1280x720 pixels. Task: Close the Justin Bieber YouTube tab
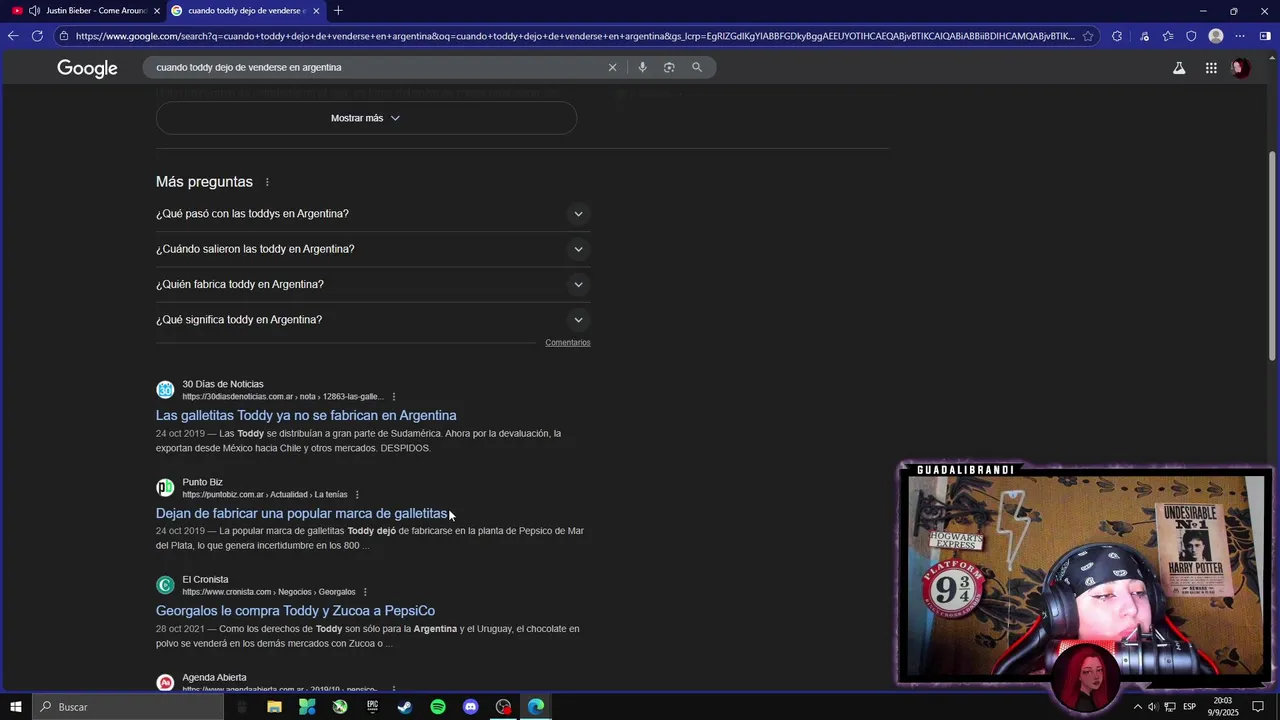[x=156, y=11]
